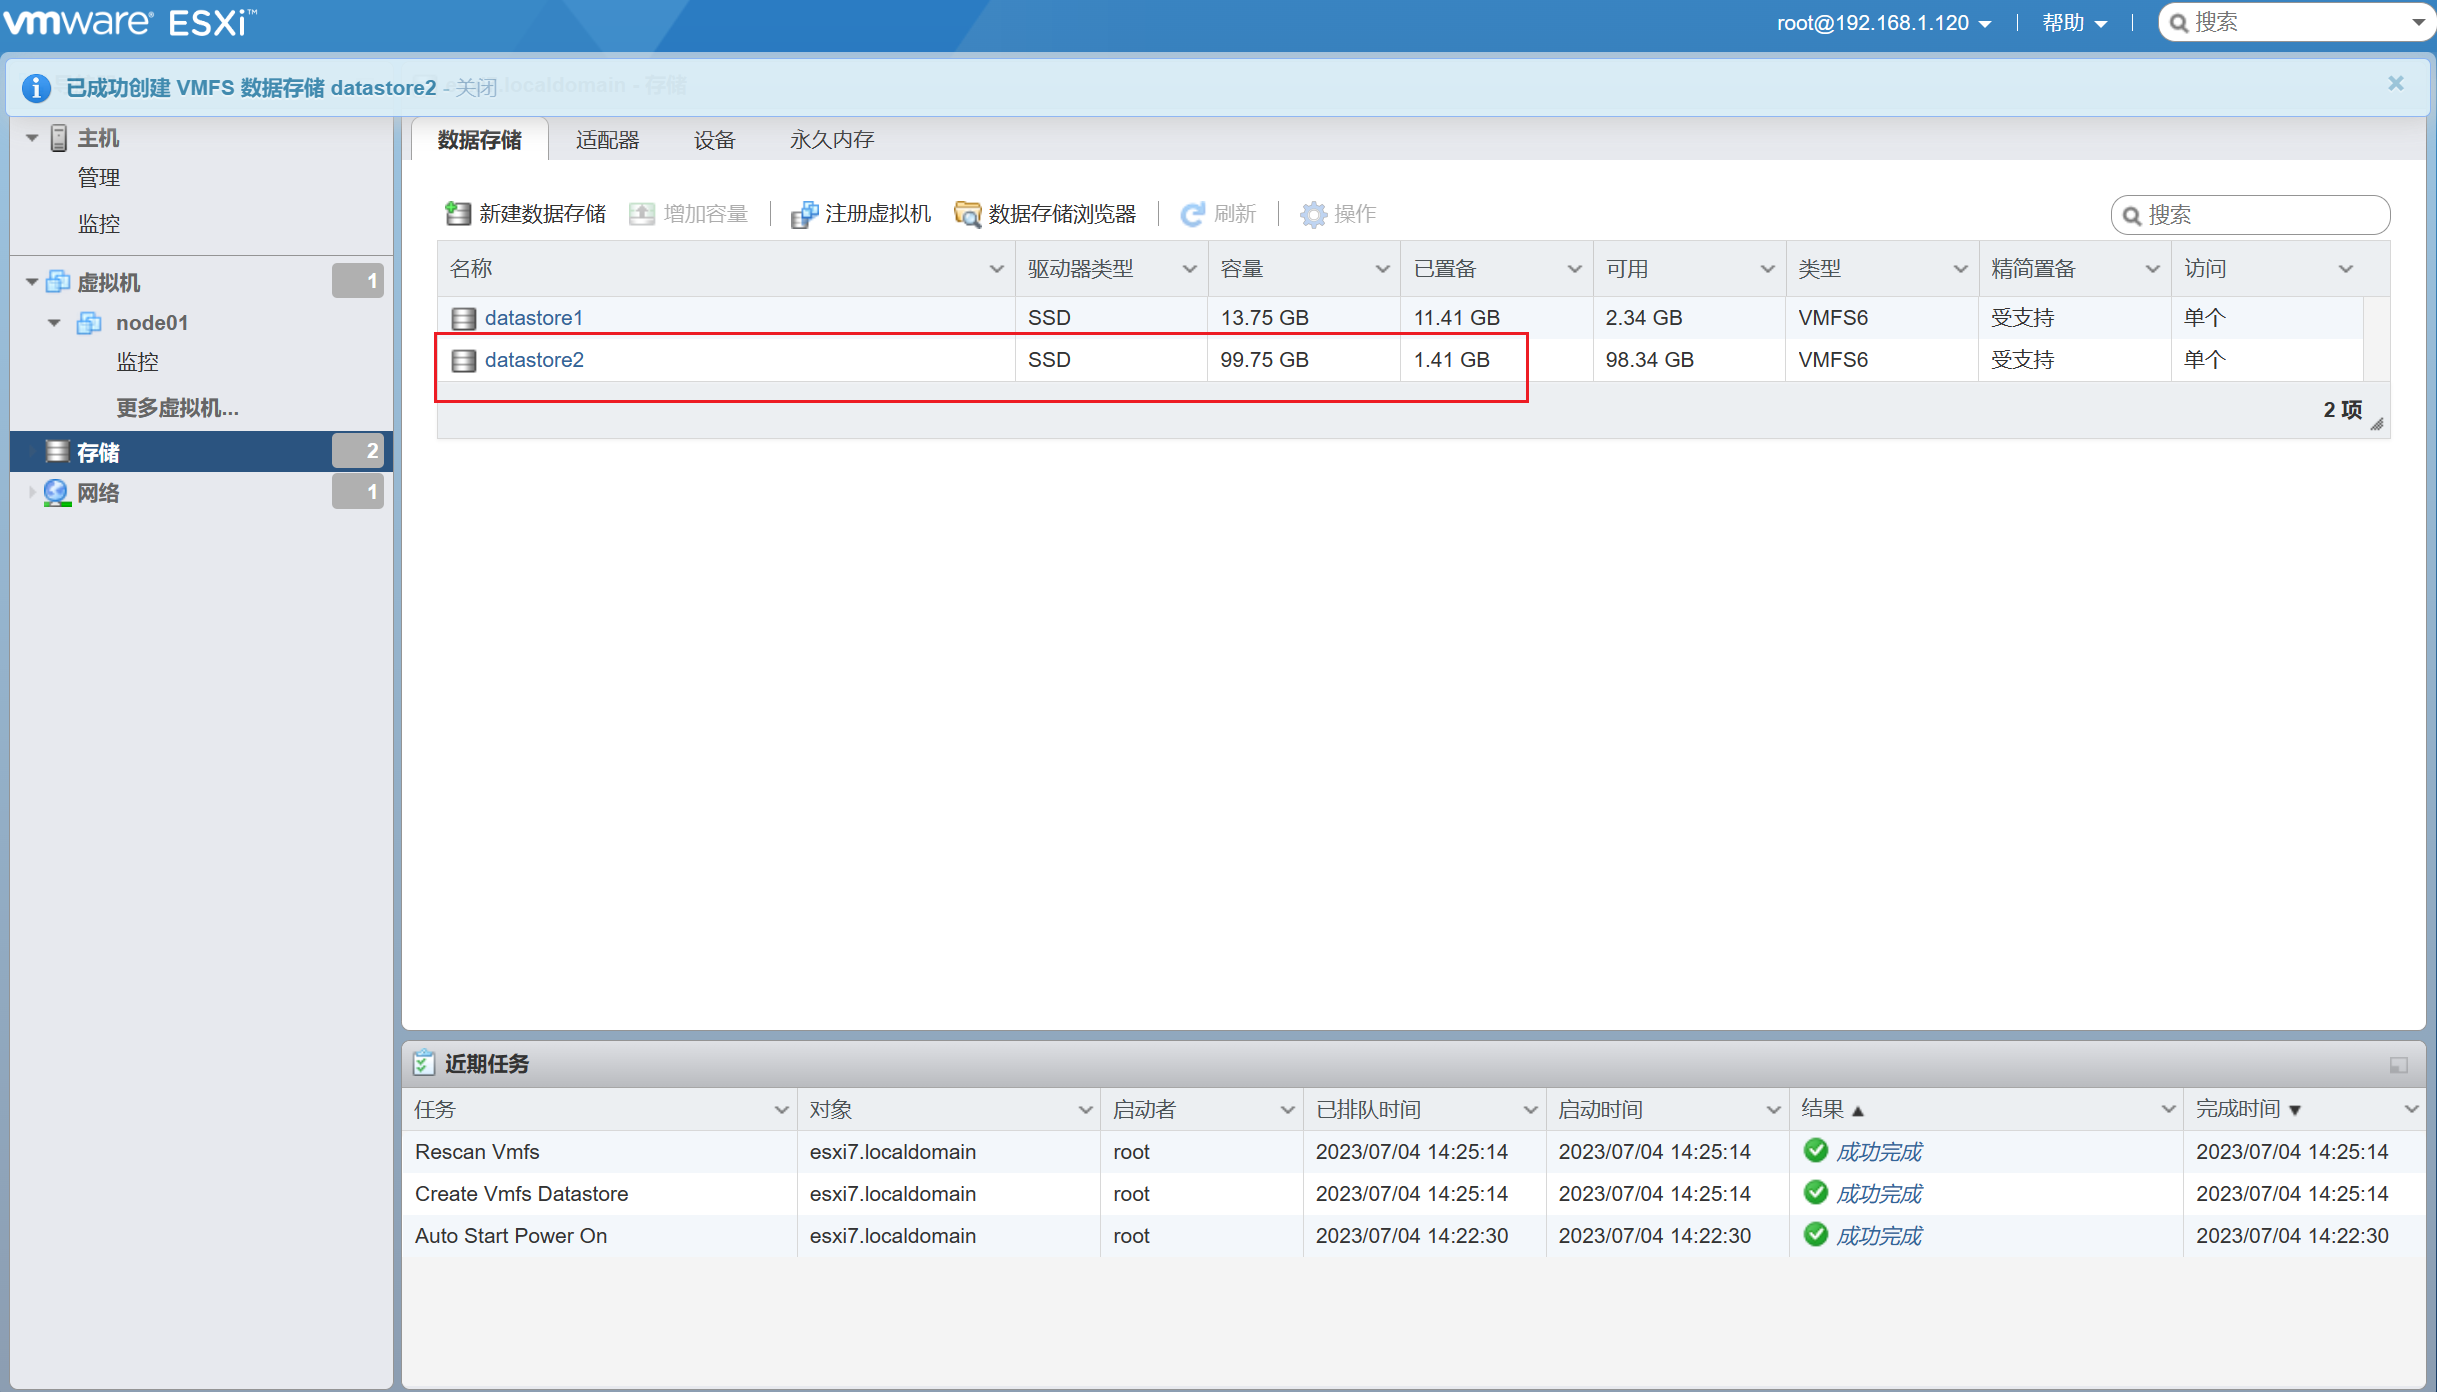Click the Virtual Machines count badge 1
Viewport: 2437px width, 1392px height.
coord(358,281)
